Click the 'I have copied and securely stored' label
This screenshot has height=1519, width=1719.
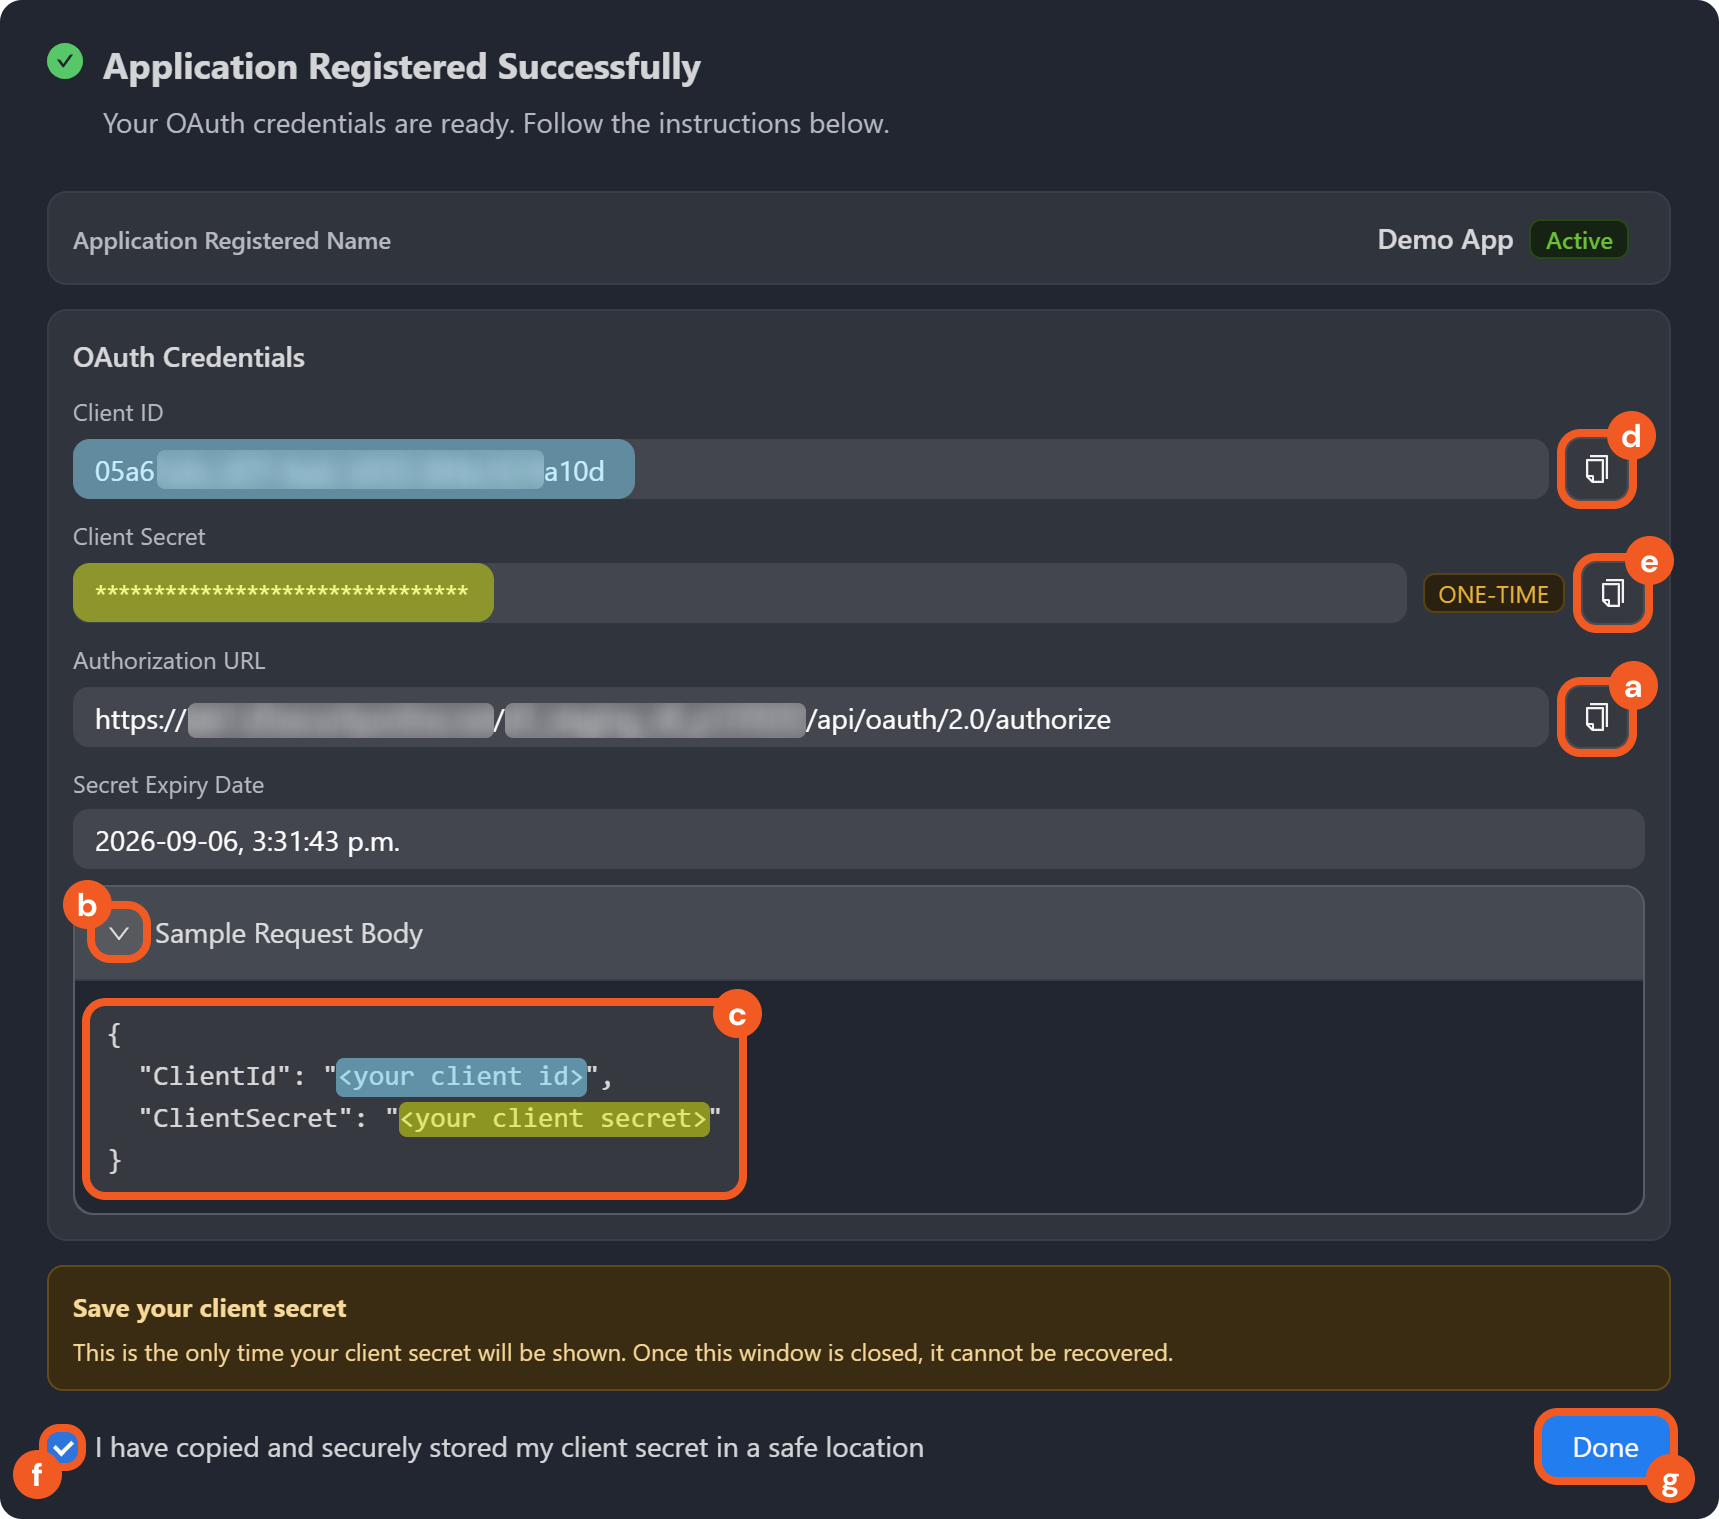coord(509,1447)
